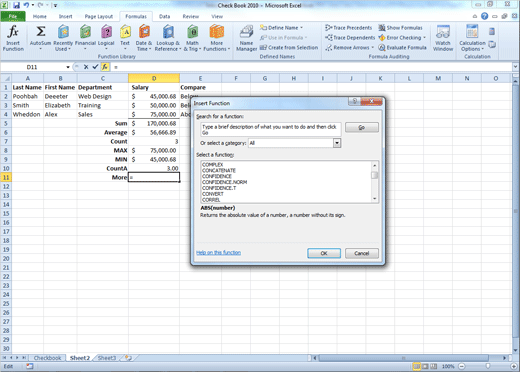Screen dimensions: 520x372
Task: Click the Salary header cell
Action: click(154, 87)
